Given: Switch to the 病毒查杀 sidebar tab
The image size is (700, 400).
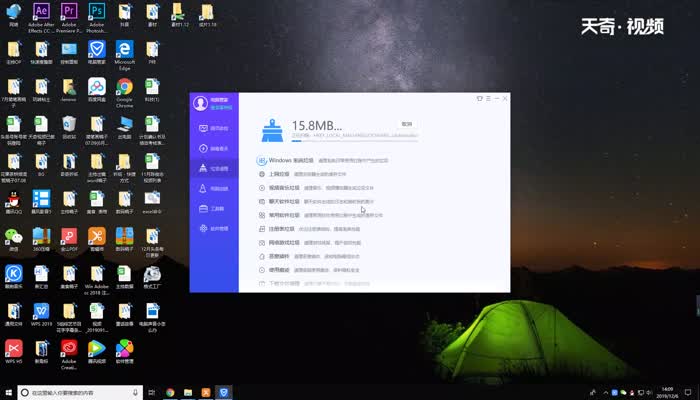Looking at the screenshot, I should click(x=214, y=148).
